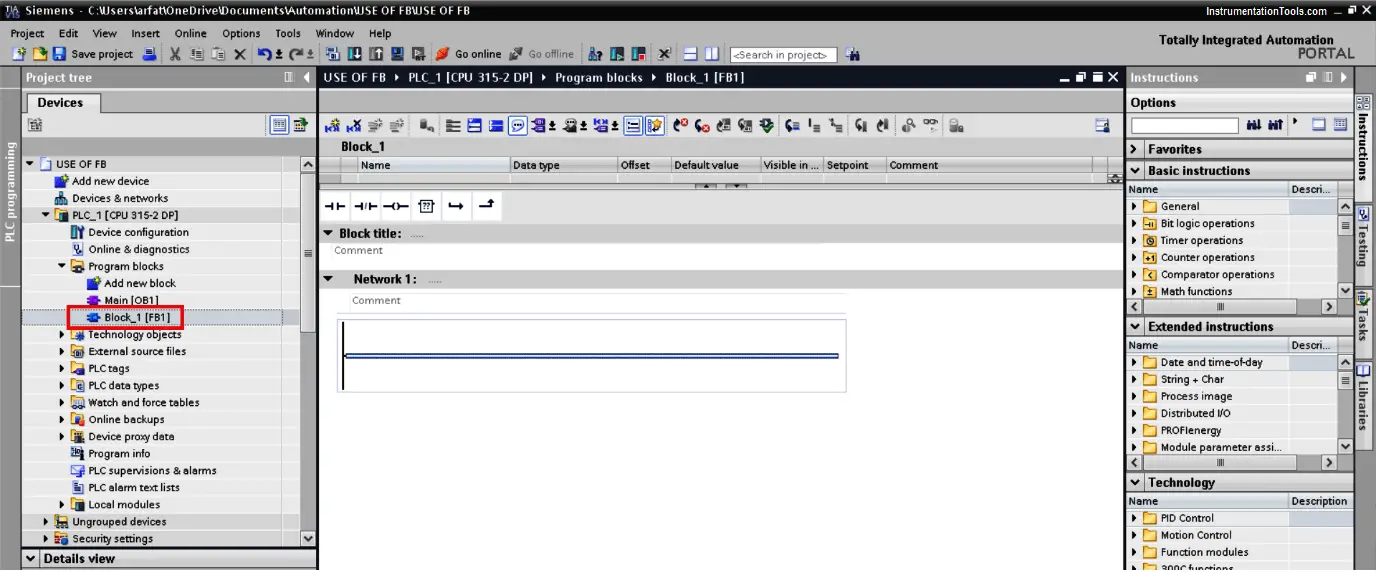The width and height of the screenshot is (1376, 572).
Task: Open the Options menu
Action: (x=241, y=33)
